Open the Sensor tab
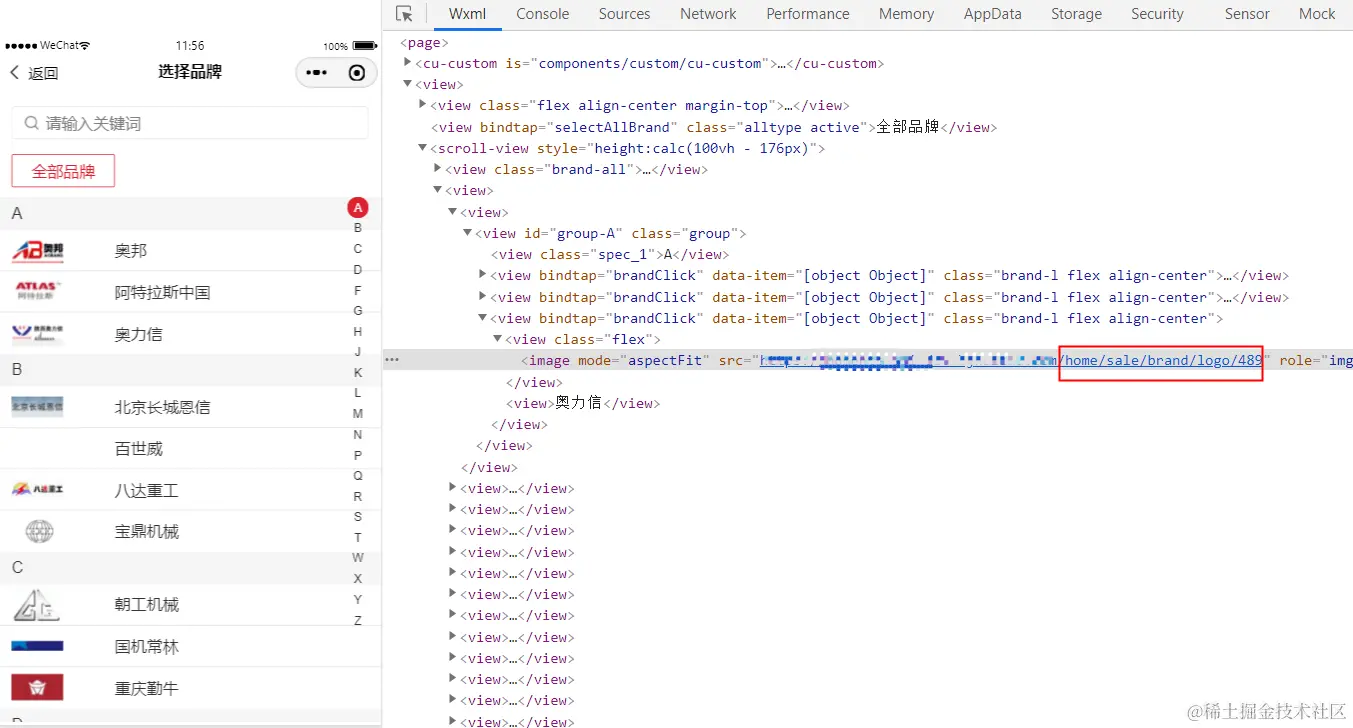This screenshot has height=728, width=1353. [1247, 14]
